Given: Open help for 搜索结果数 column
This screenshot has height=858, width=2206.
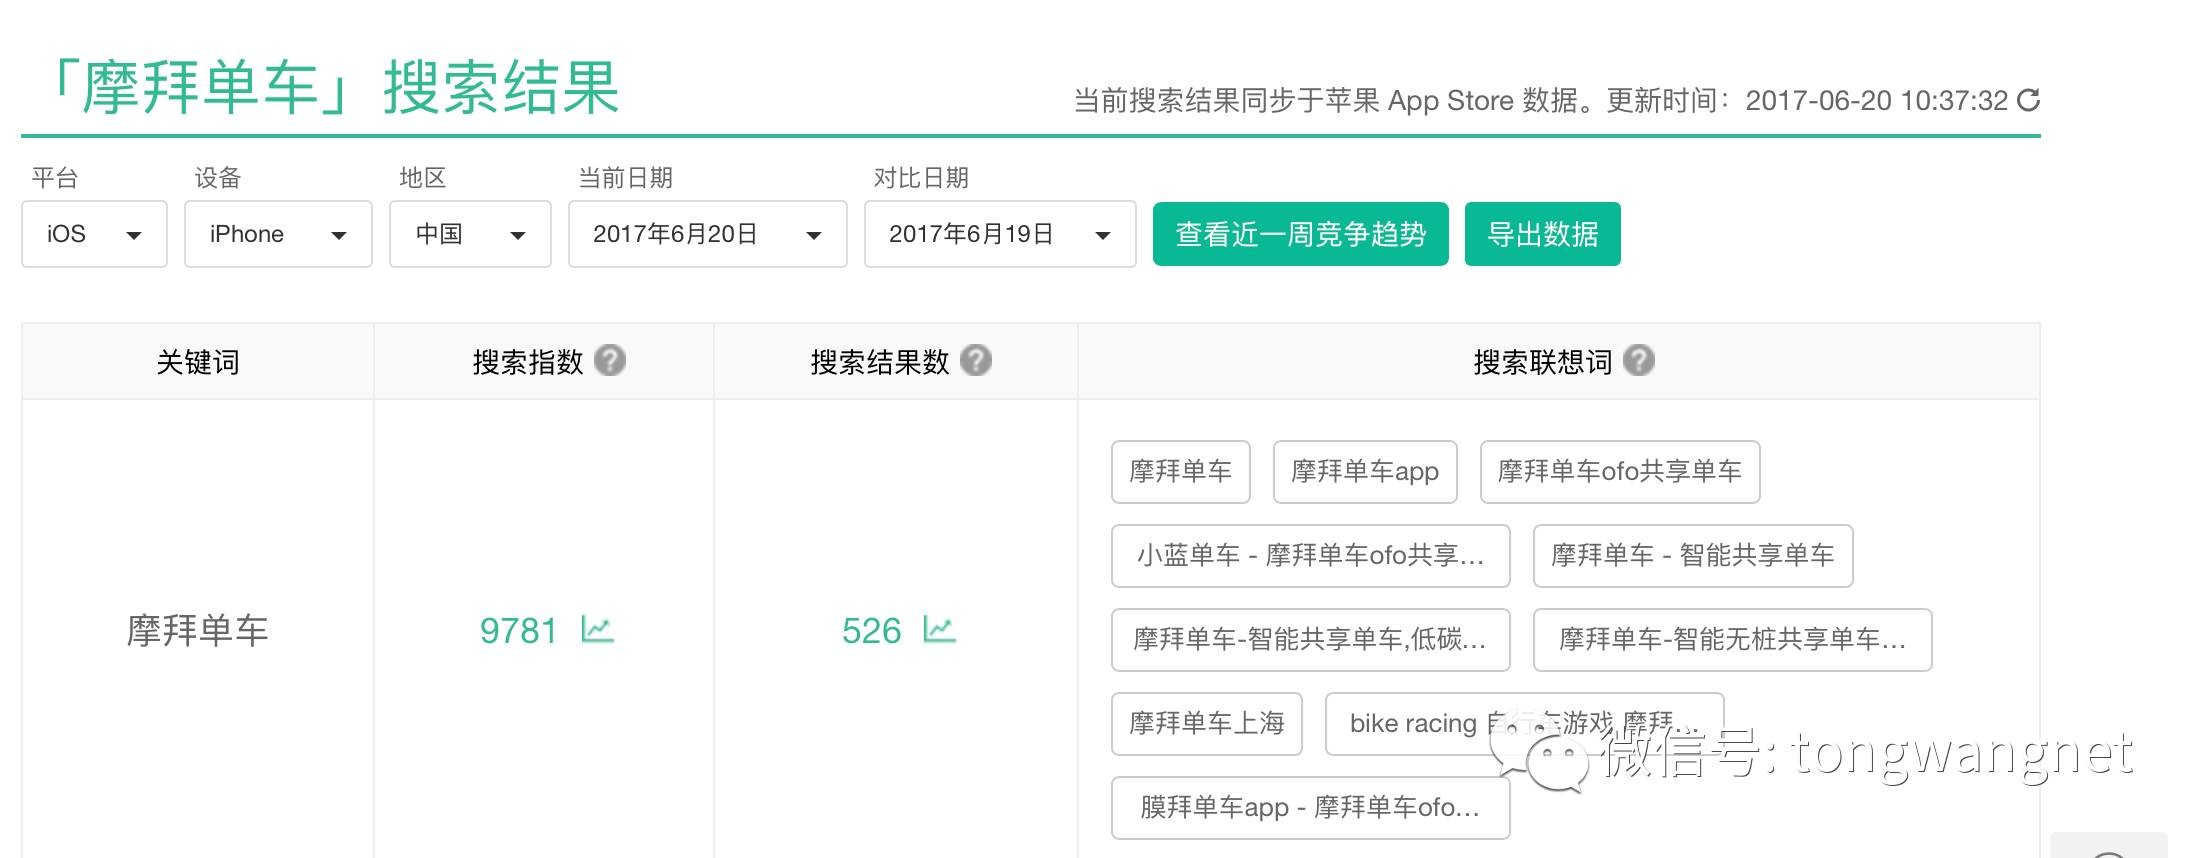Looking at the screenshot, I should coord(976,360).
